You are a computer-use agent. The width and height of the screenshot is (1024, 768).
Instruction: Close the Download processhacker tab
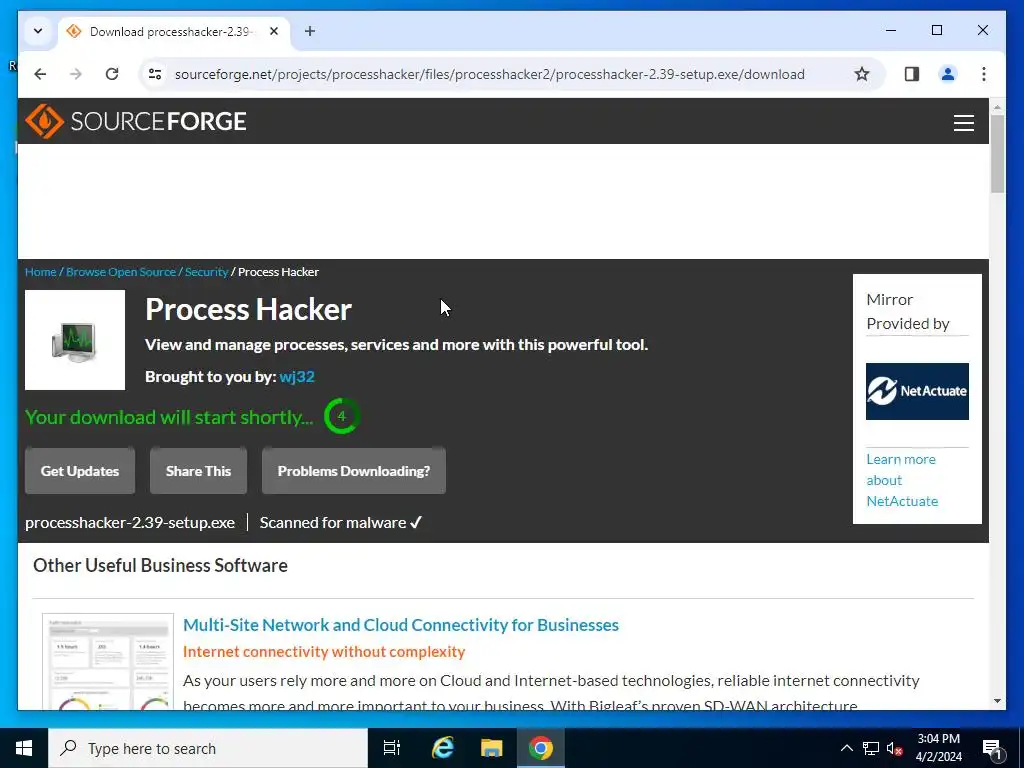274,31
